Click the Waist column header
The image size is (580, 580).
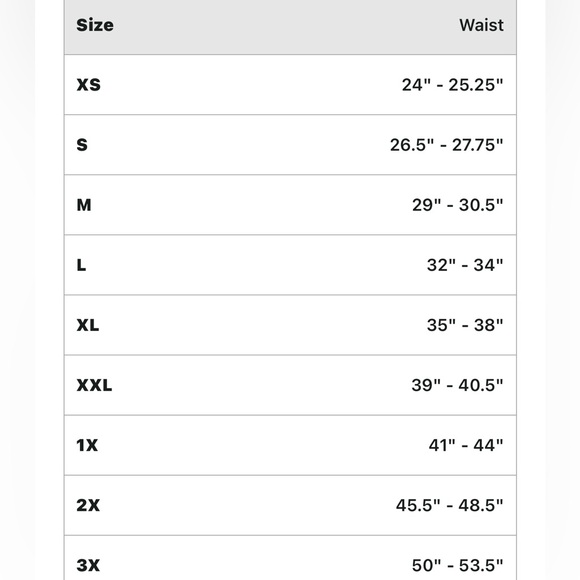481,25
